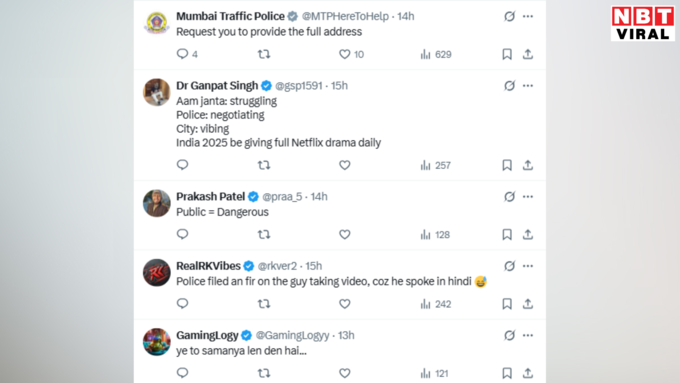Open the @GamingLogyy handle link
Image resolution: width=680 pixels, height=383 pixels.
coord(292,335)
